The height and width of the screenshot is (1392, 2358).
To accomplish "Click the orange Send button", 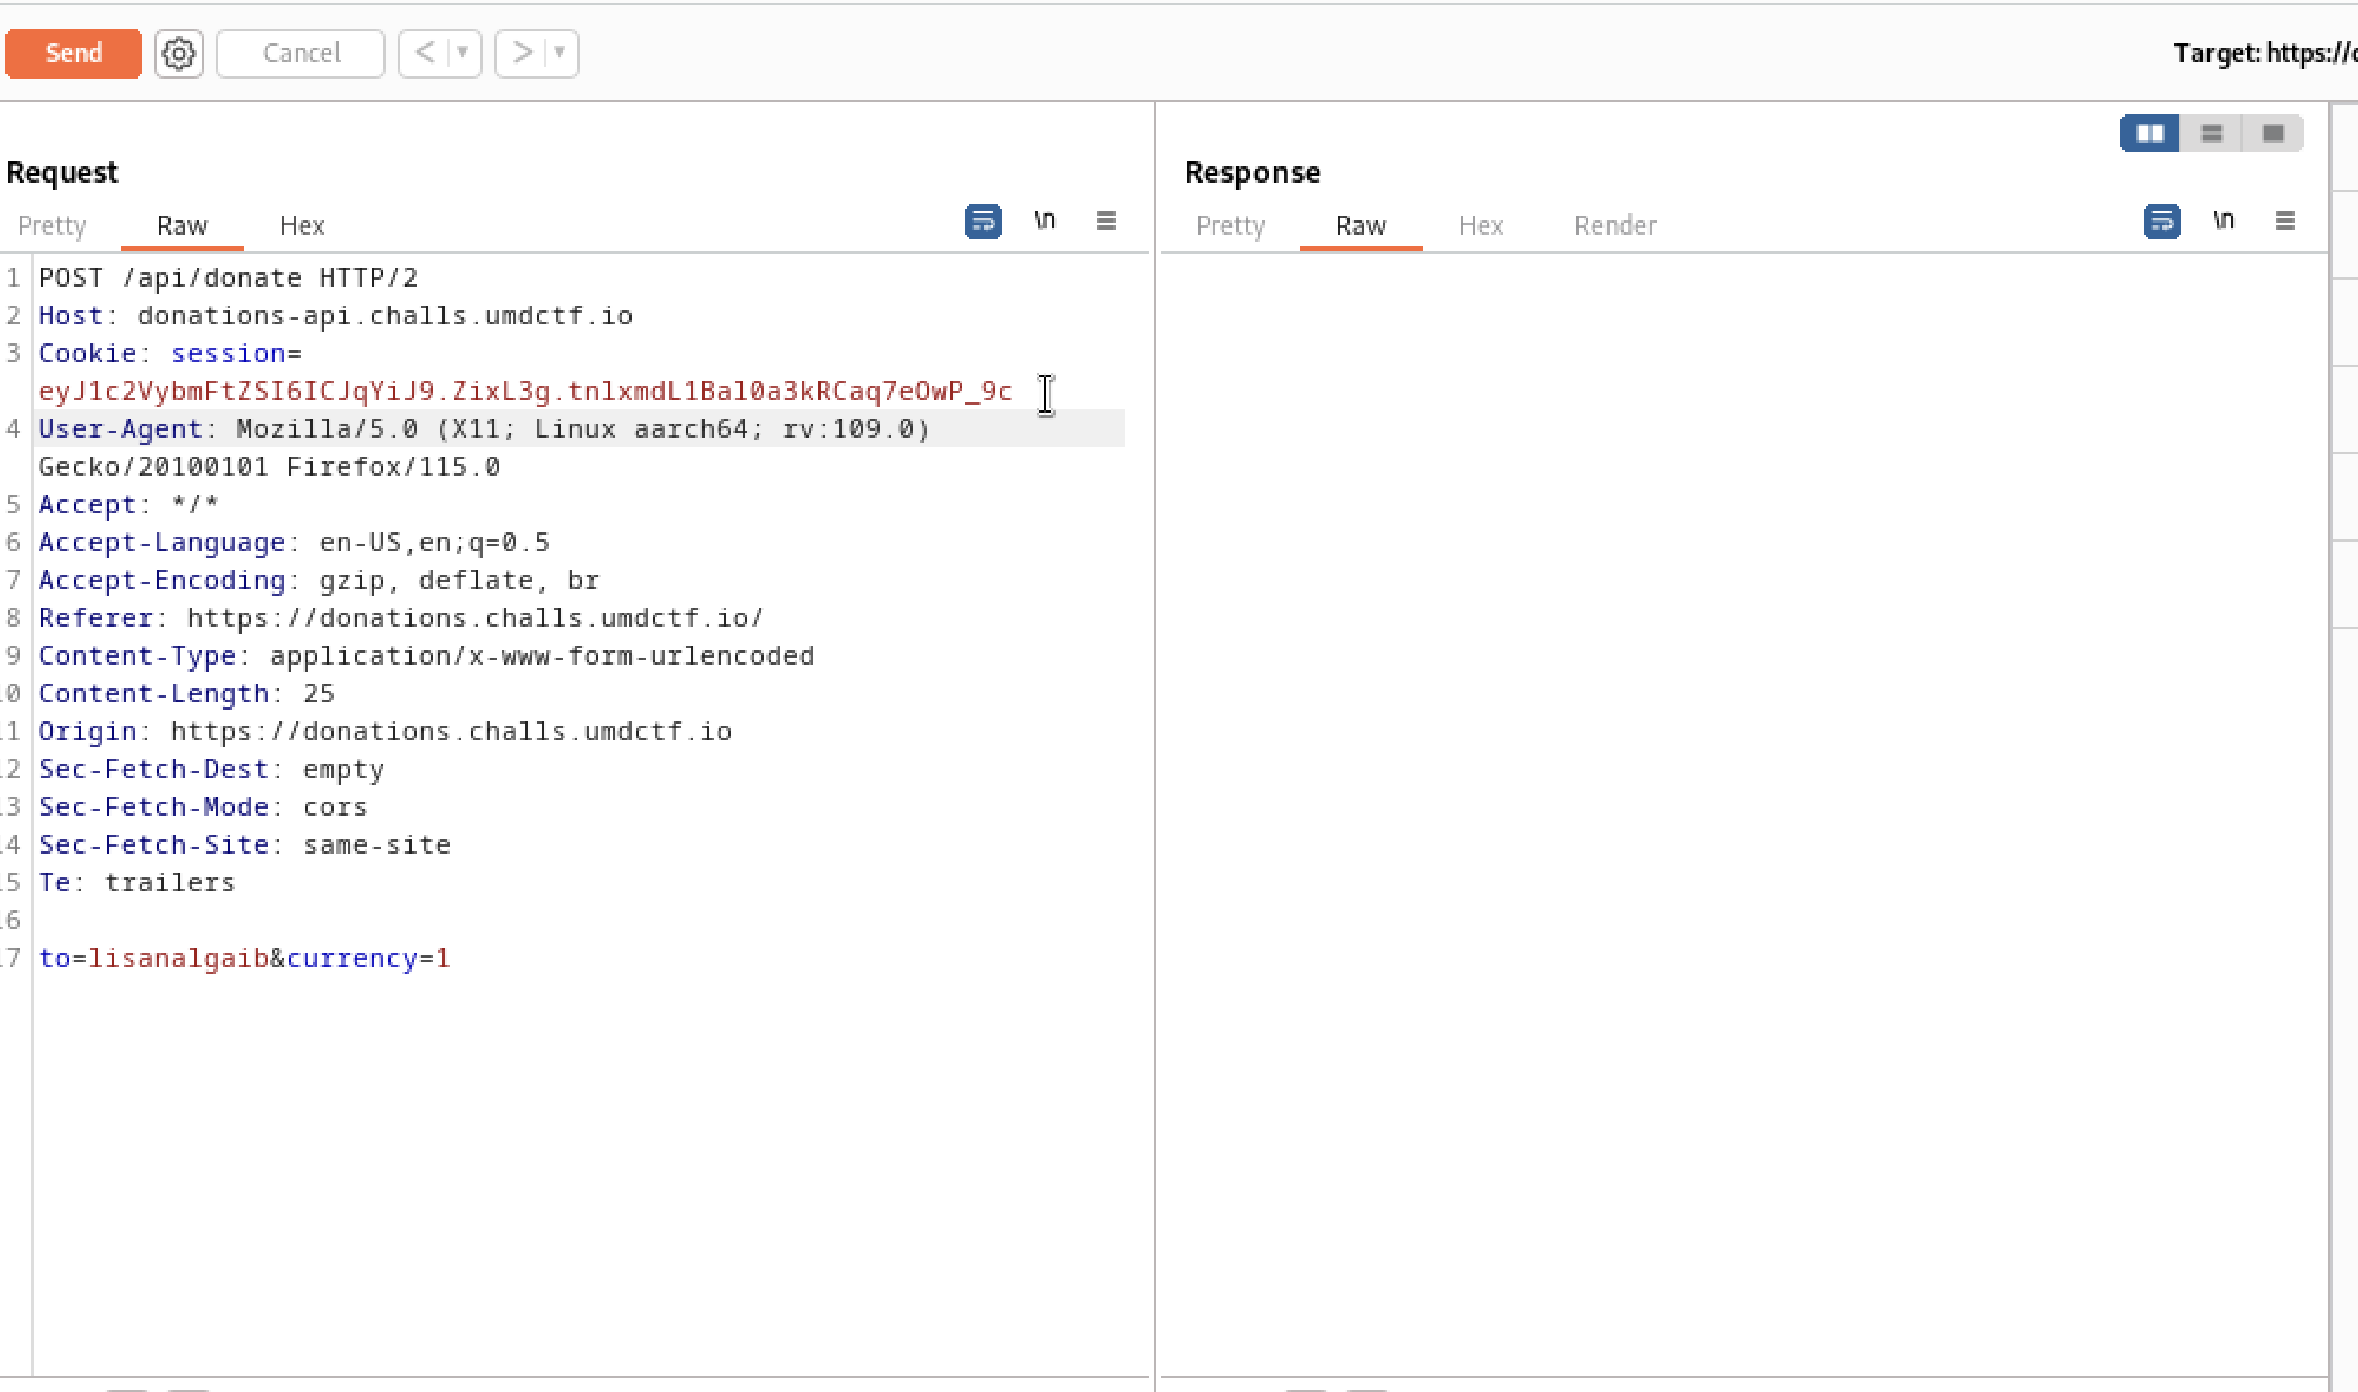I will click(73, 53).
